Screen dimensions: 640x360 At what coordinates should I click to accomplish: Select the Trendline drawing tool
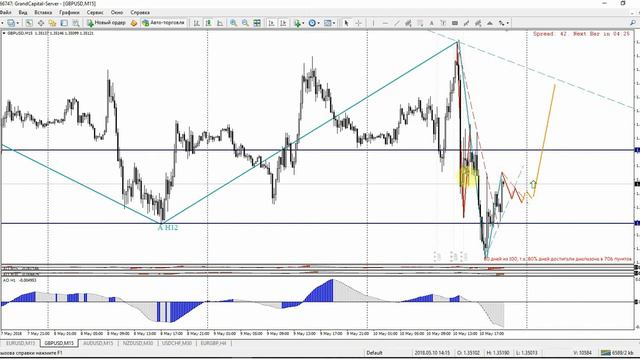pyautogui.click(x=396, y=23)
